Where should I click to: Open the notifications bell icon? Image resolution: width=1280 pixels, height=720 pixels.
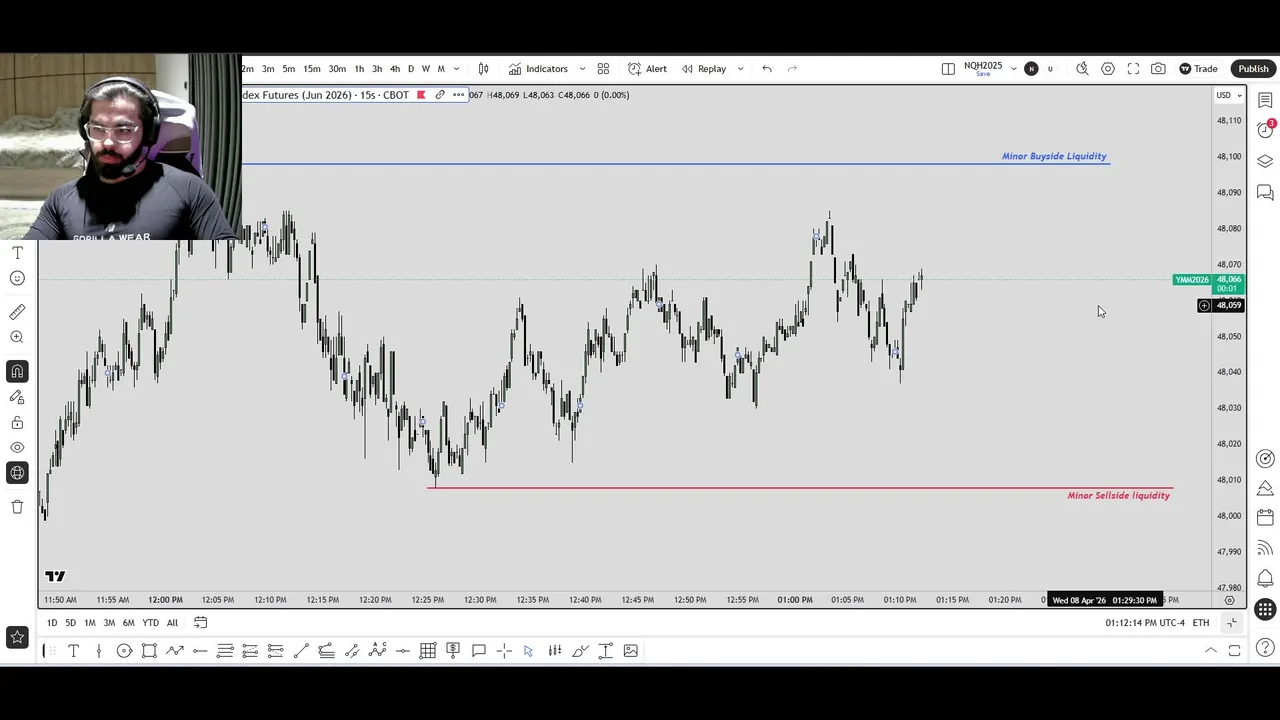pyautogui.click(x=1265, y=578)
